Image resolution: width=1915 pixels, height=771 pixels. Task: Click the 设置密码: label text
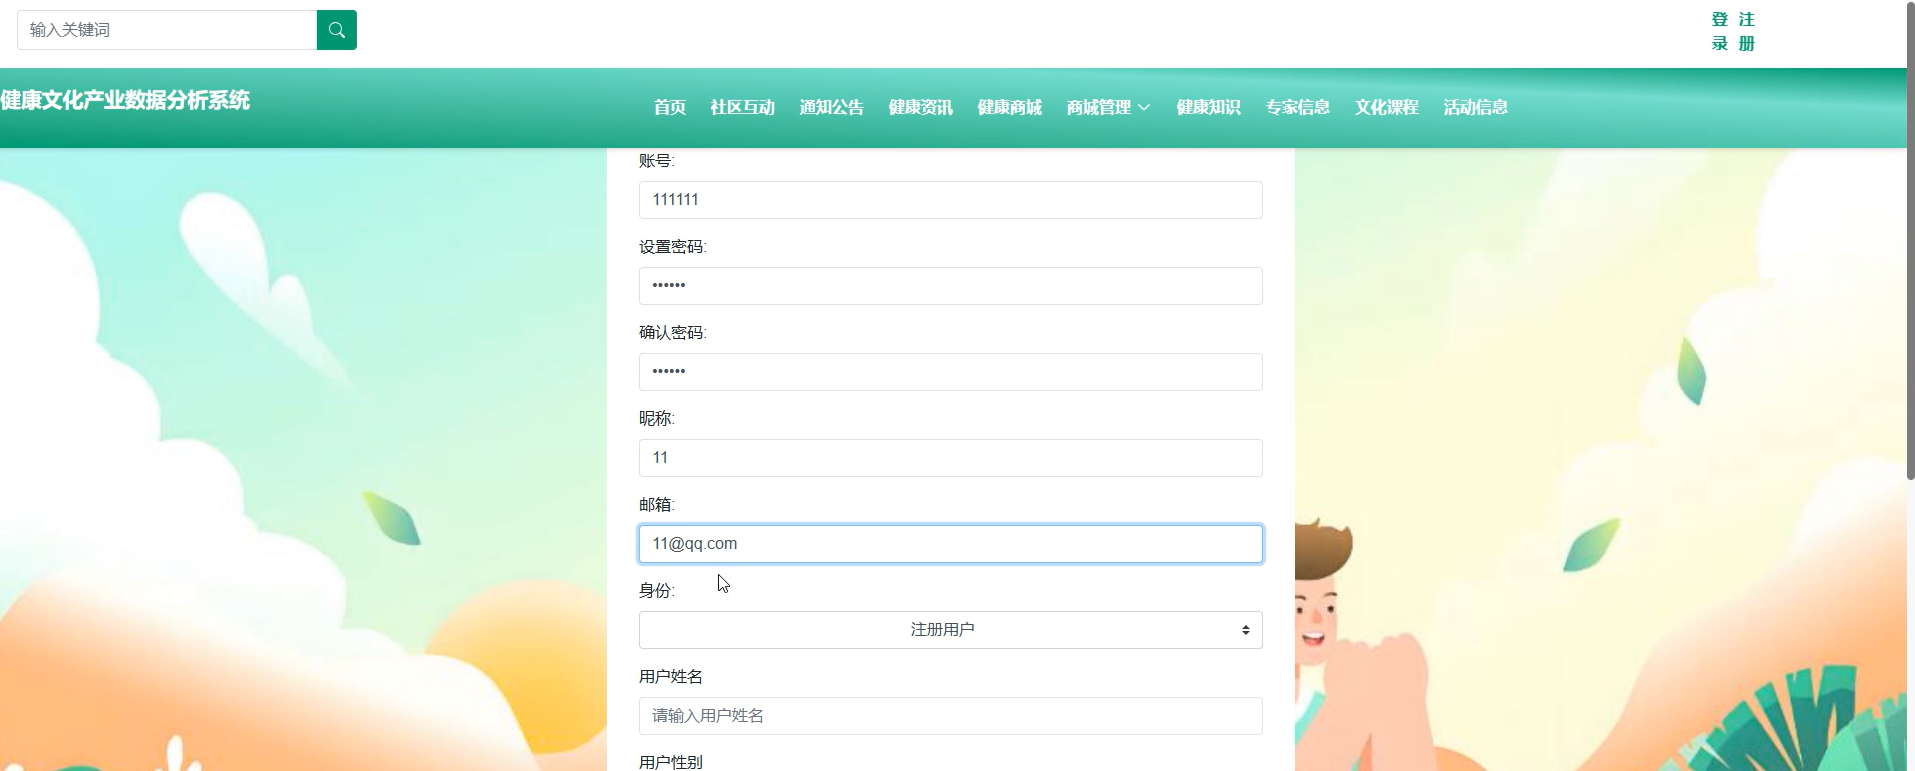coord(673,247)
